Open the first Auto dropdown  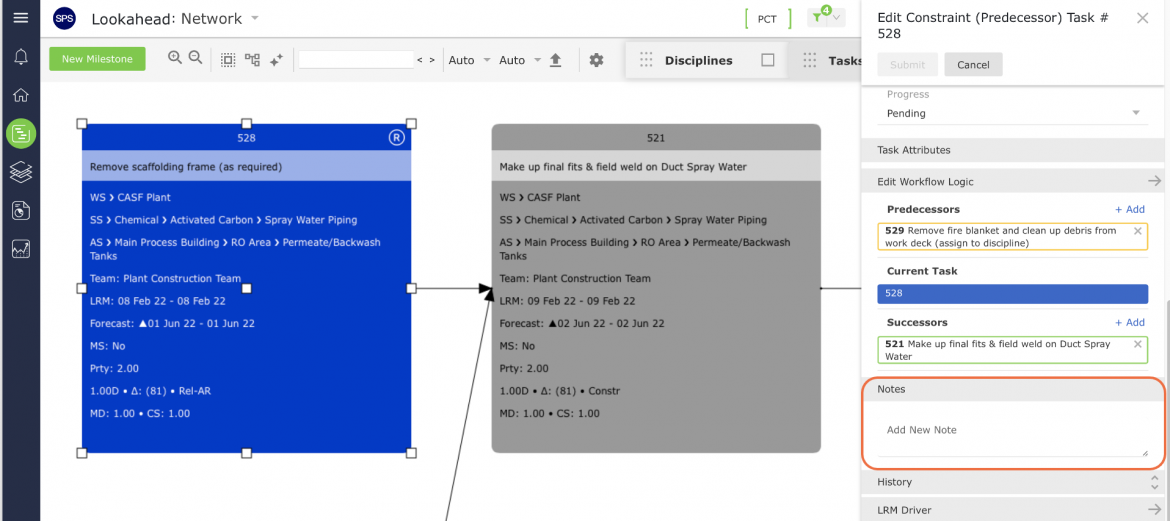(469, 60)
